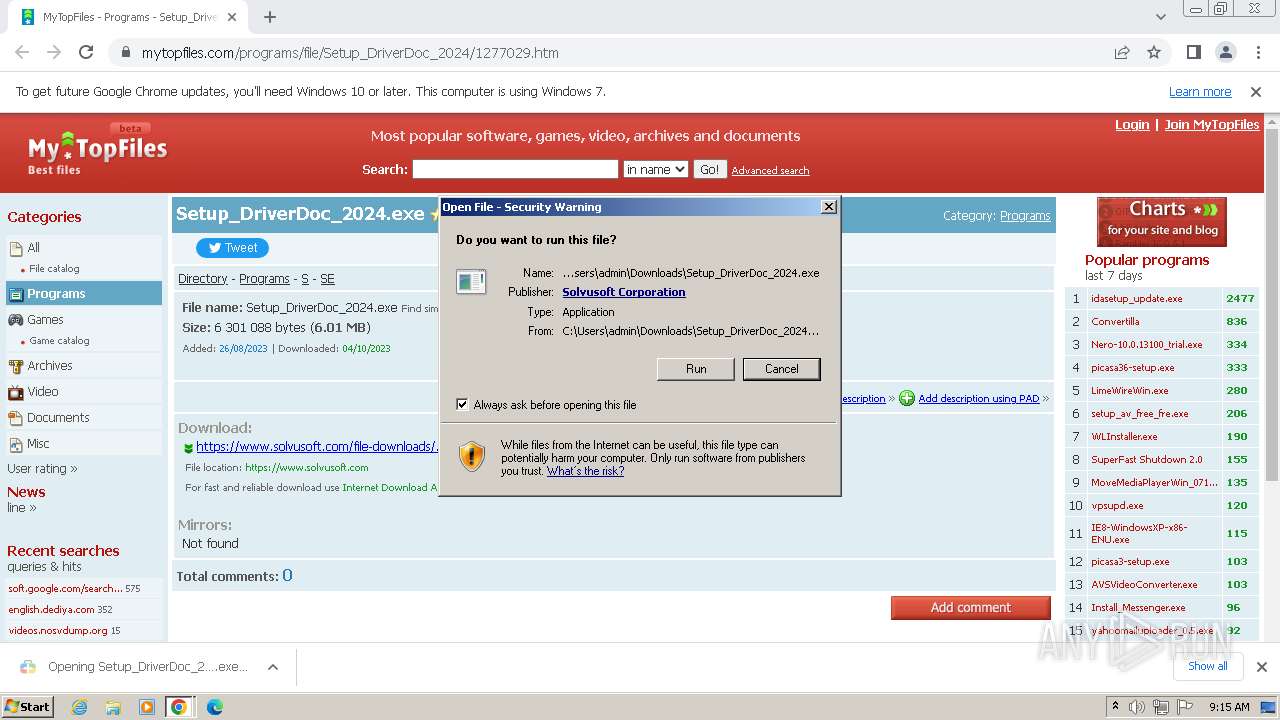Click the green plus add-description icon

pos(906,398)
